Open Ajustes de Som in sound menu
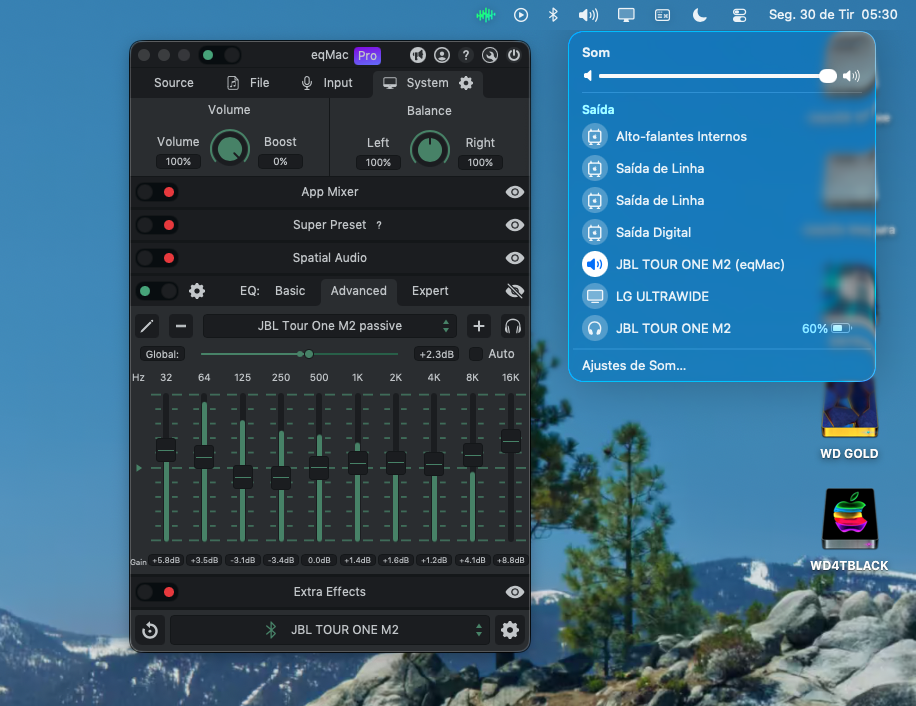The image size is (916, 706). pos(634,366)
